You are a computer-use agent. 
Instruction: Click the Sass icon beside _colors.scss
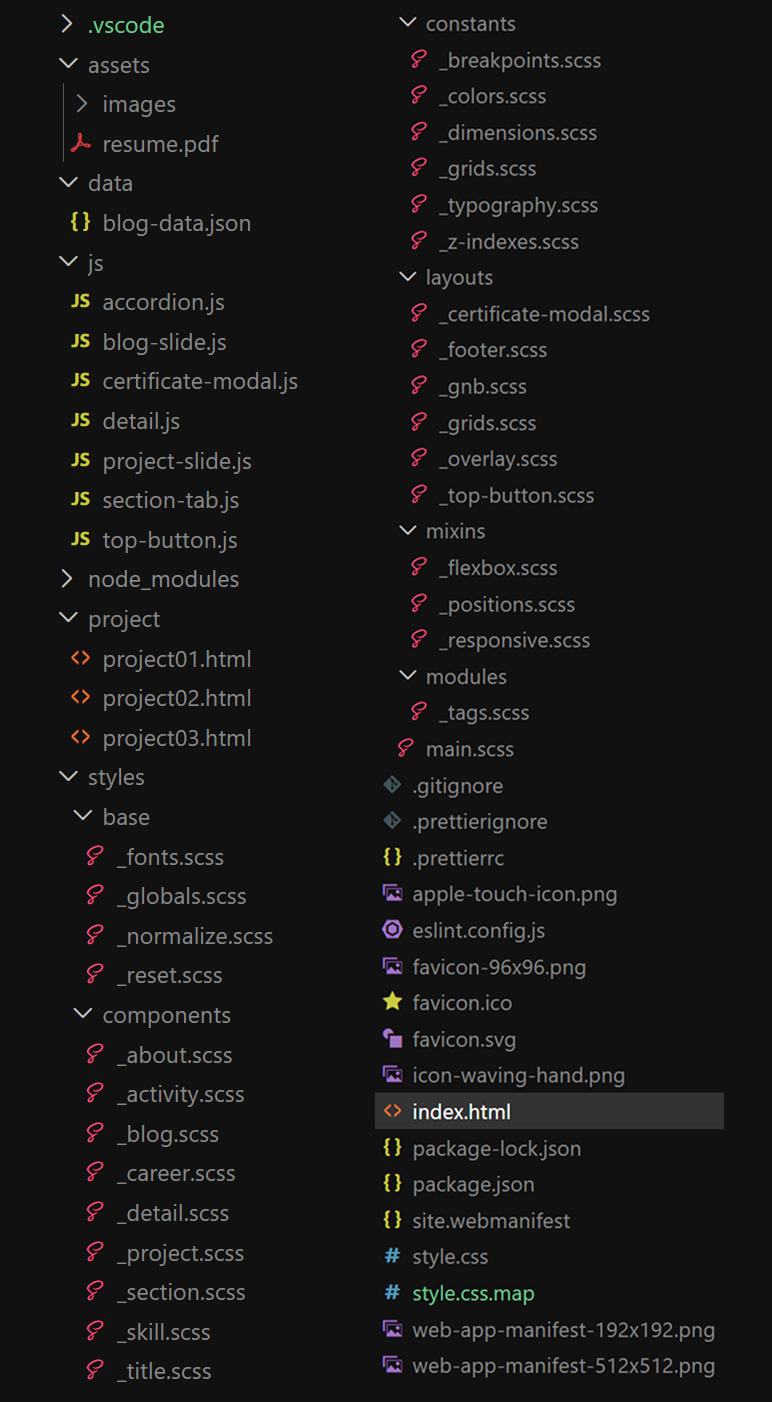(x=420, y=96)
